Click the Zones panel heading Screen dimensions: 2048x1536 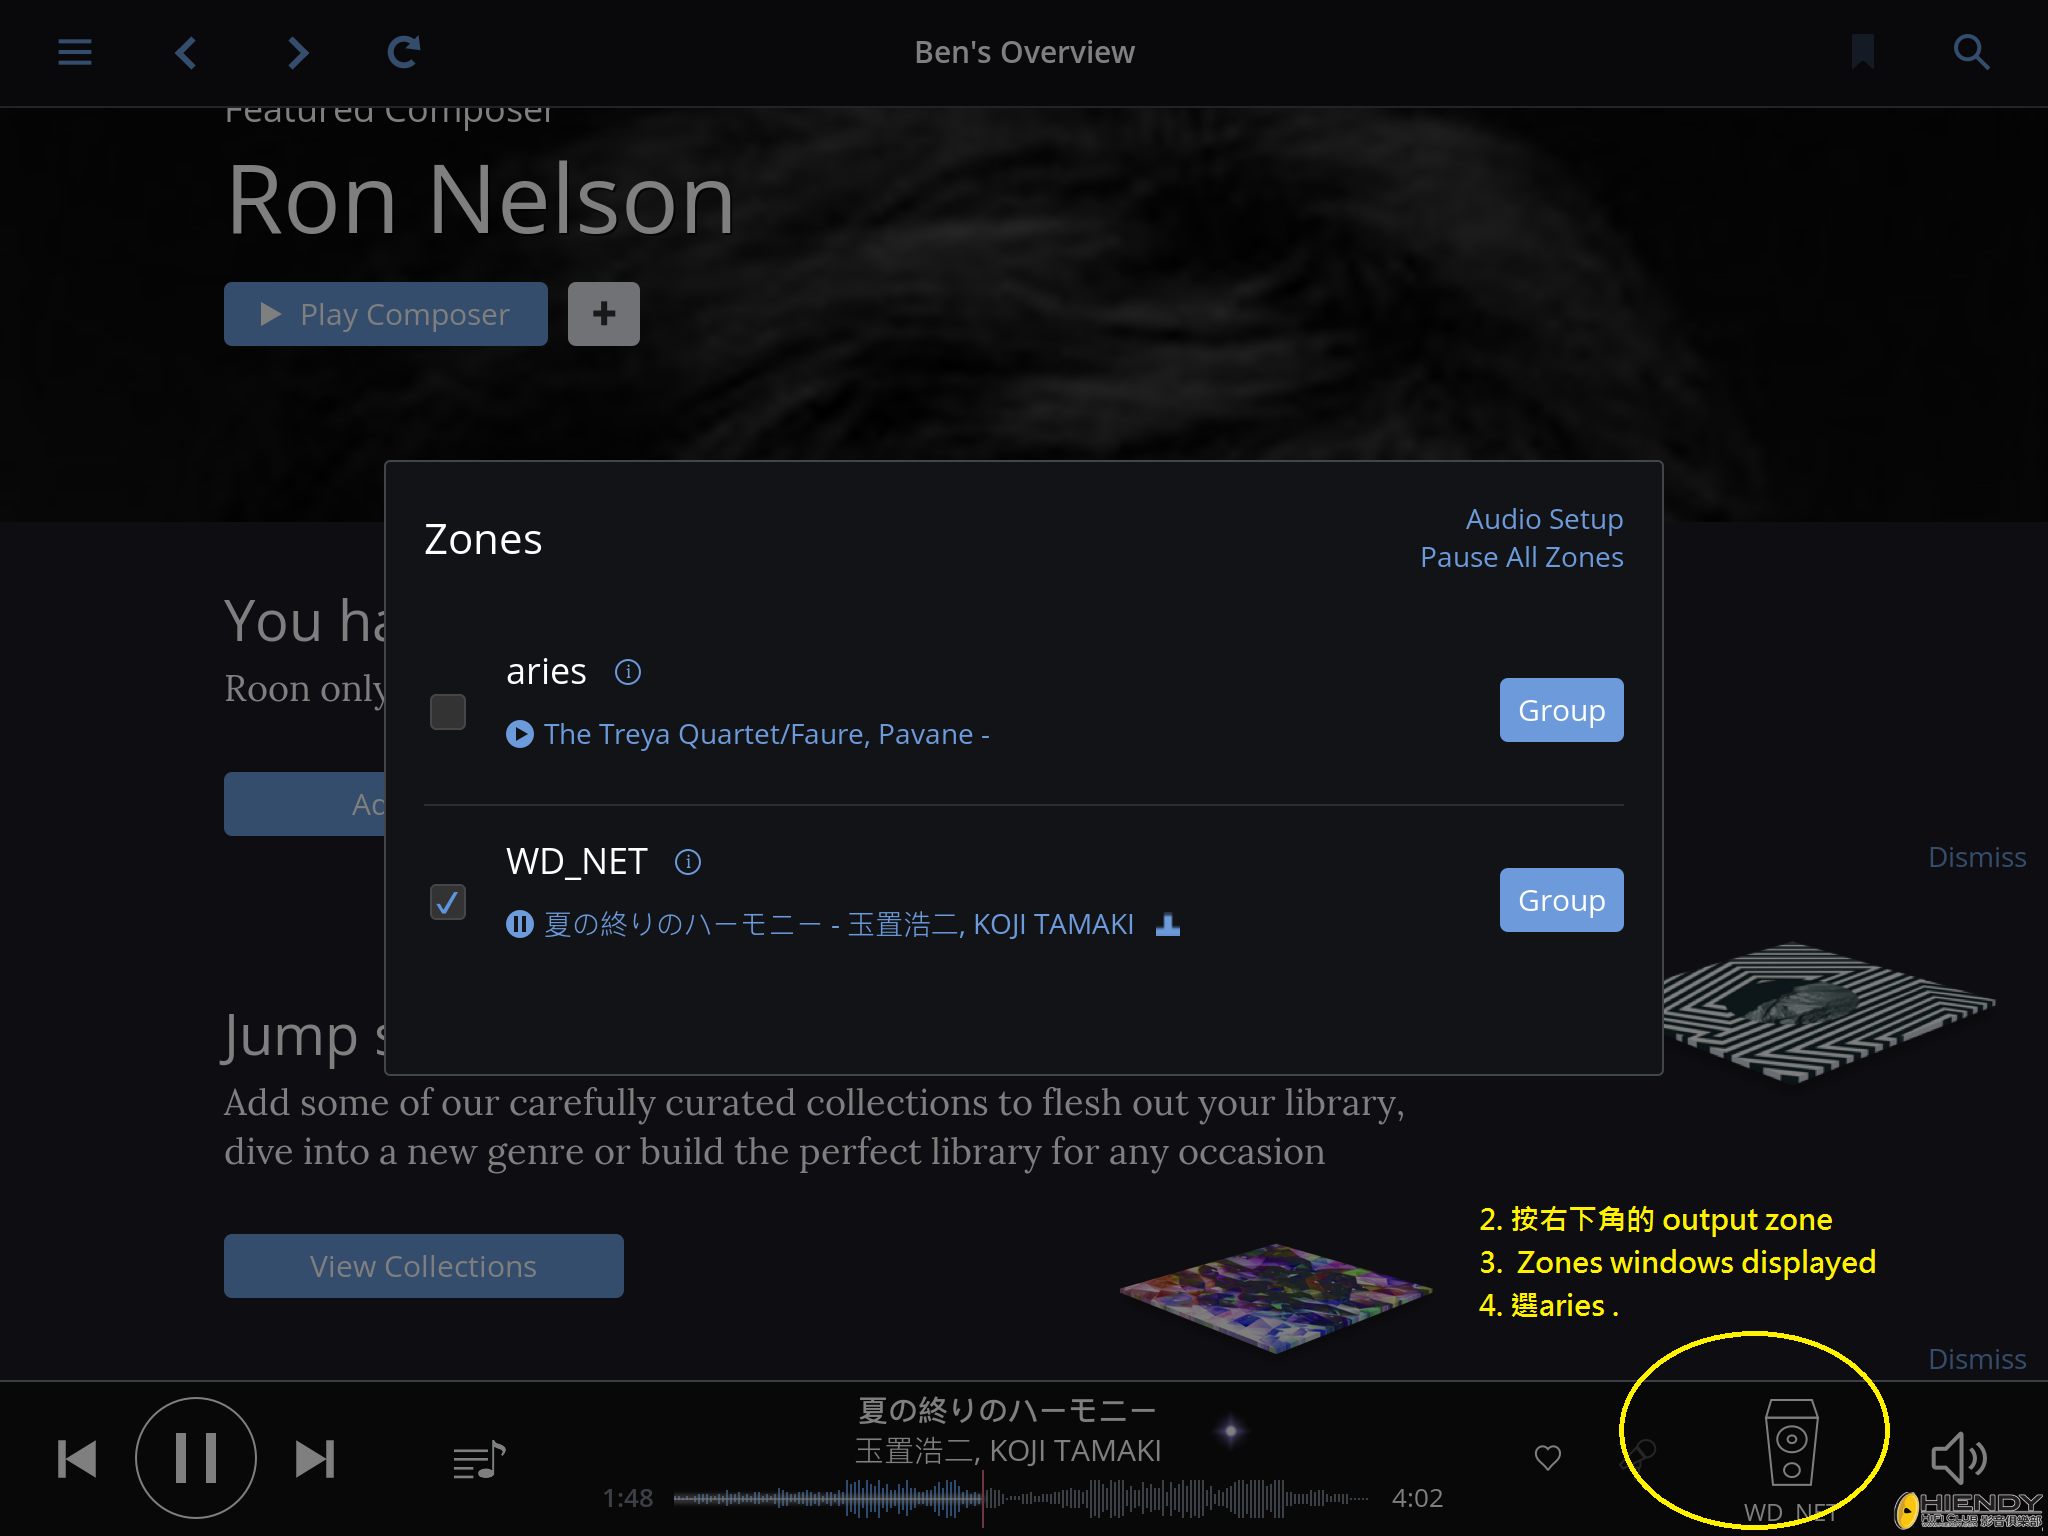(x=483, y=539)
